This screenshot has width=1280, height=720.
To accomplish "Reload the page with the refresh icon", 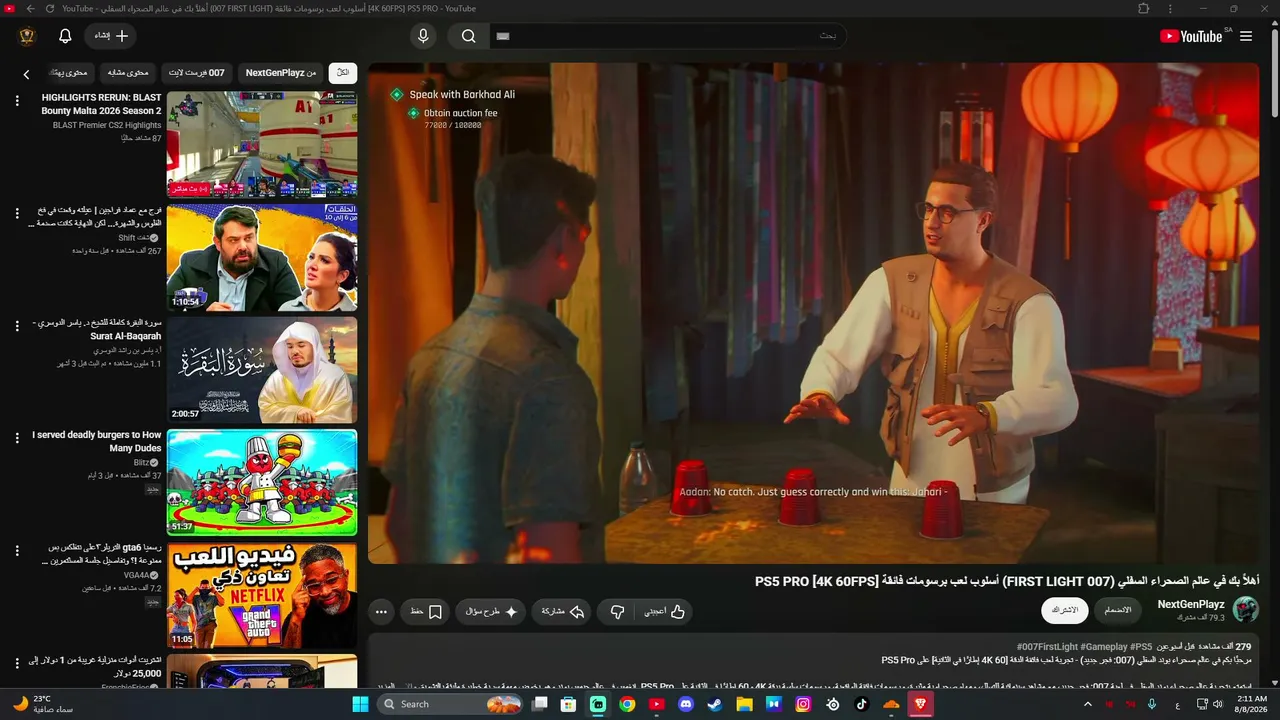I will (x=49, y=8).
